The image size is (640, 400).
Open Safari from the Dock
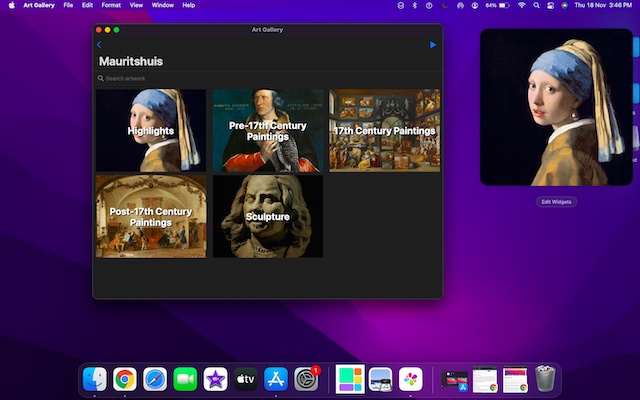click(155, 379)
